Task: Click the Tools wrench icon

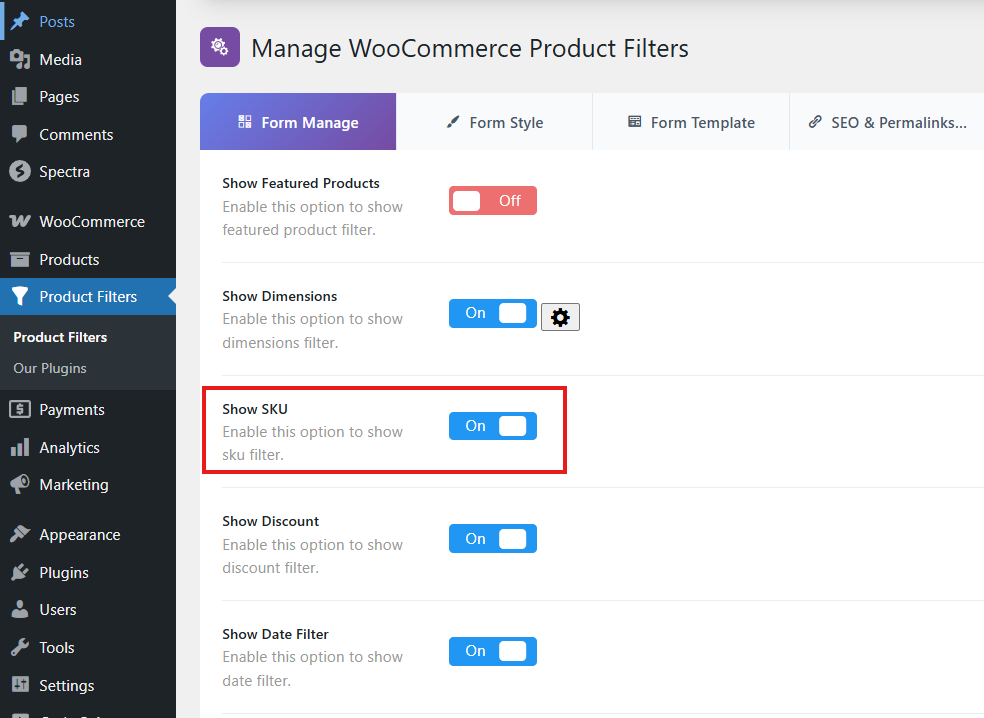Action: click(20, 647)
